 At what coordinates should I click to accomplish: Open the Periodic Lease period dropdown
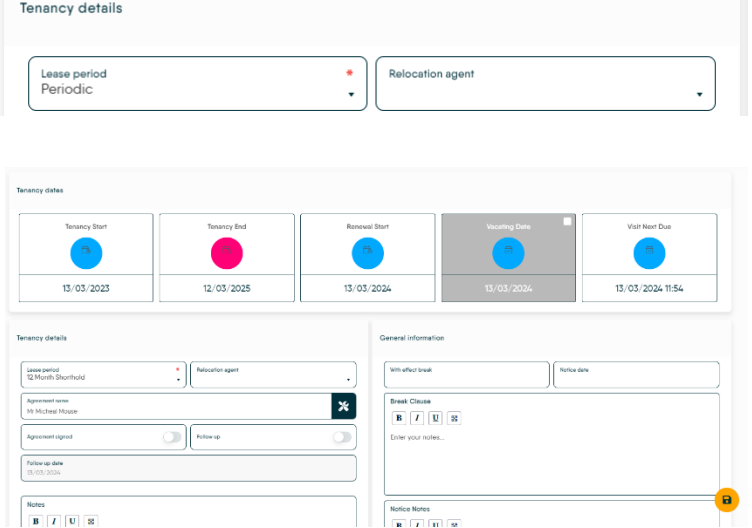pos(197,83)
